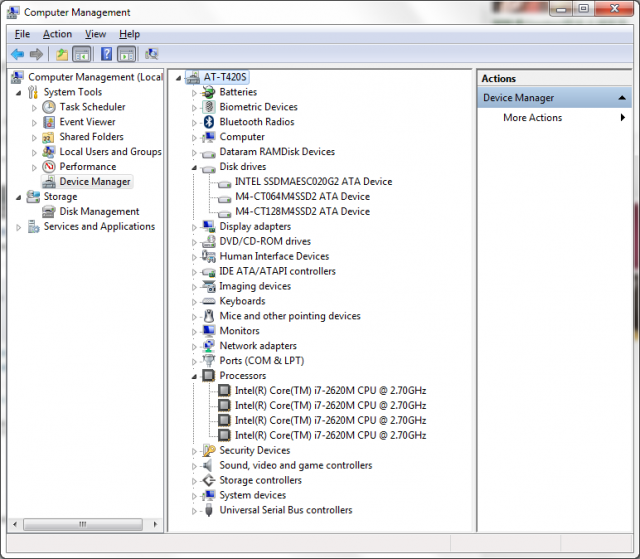
Task: Open the Action menu
Action: [58, 34]
